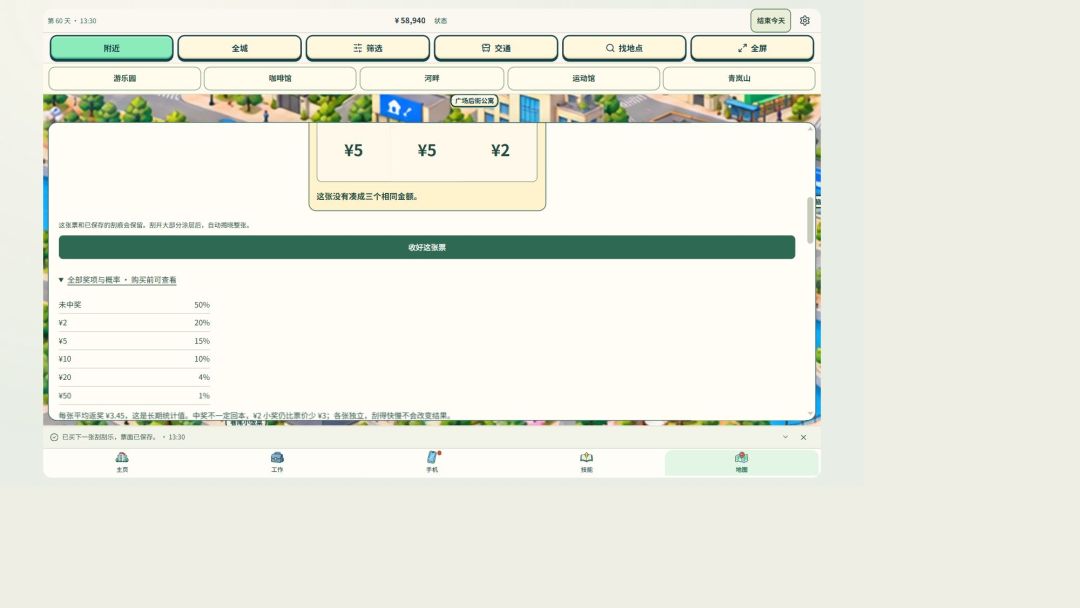Viewport: 1080px width, 608px height.
Task: Click the checkmark icon beside the saved-ticket notice
Action: pos(54,437)
